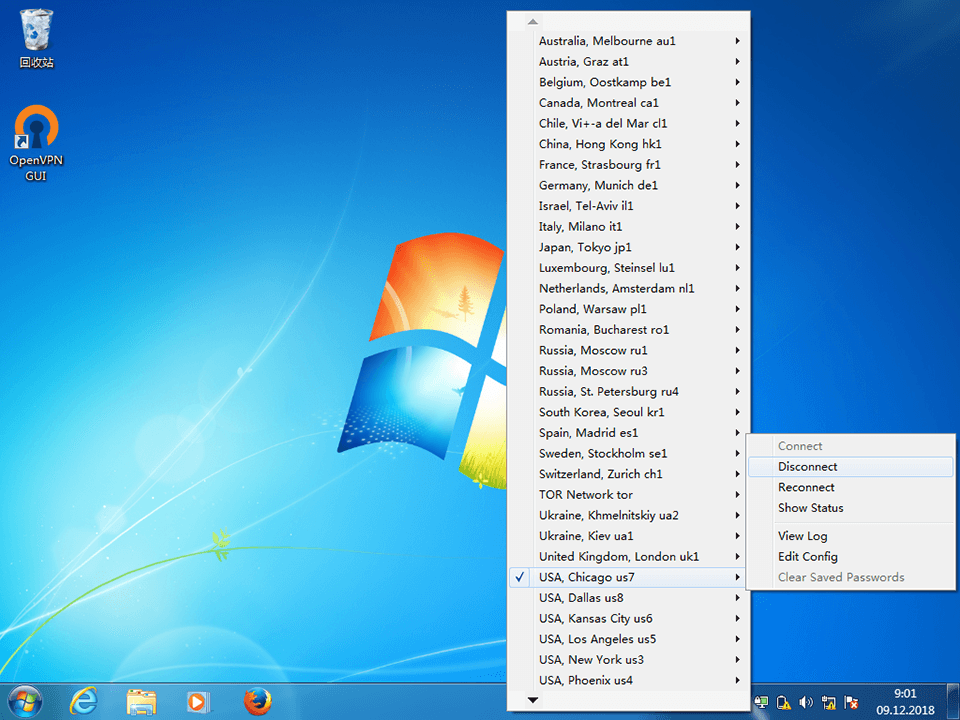Viewport: 960px width, 720px height.
Task: Click the network tray icon
Action: (828, 702)
